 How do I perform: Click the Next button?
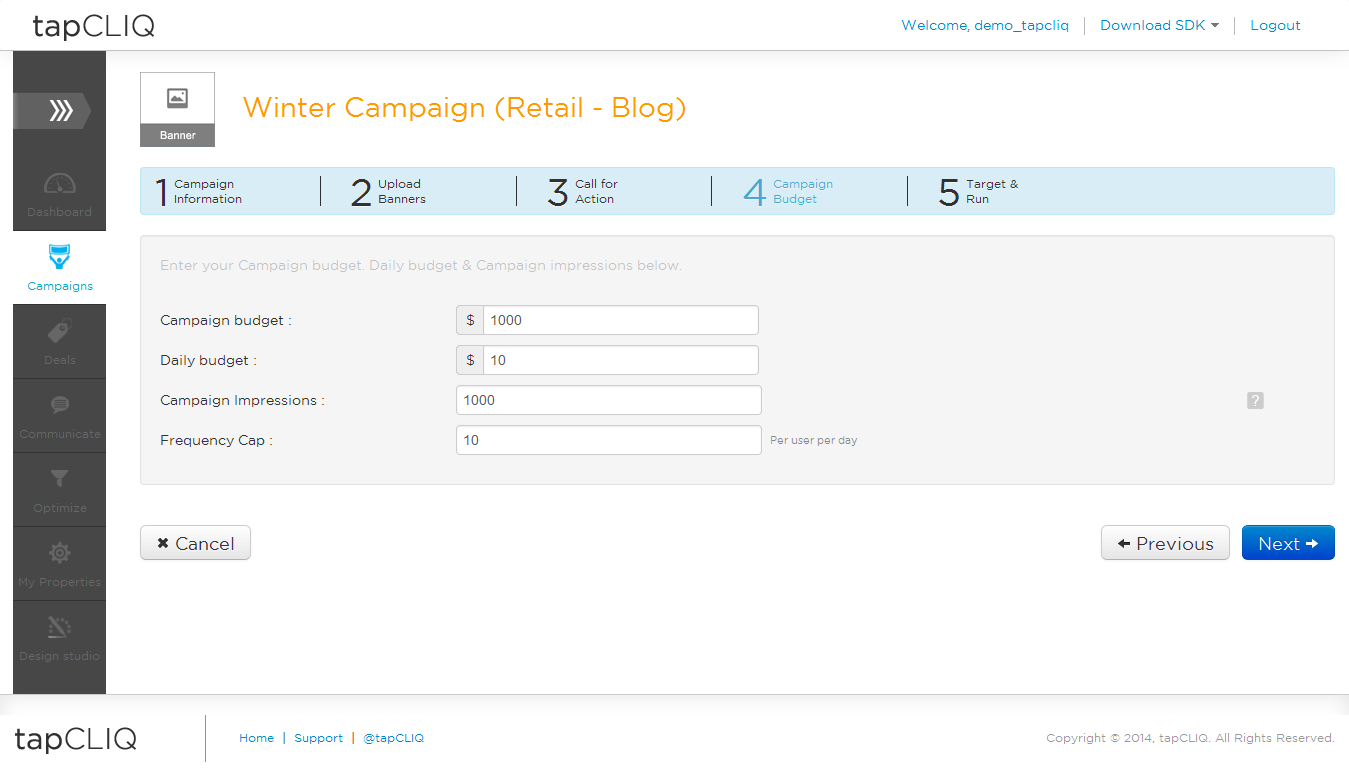[1288, 543]
